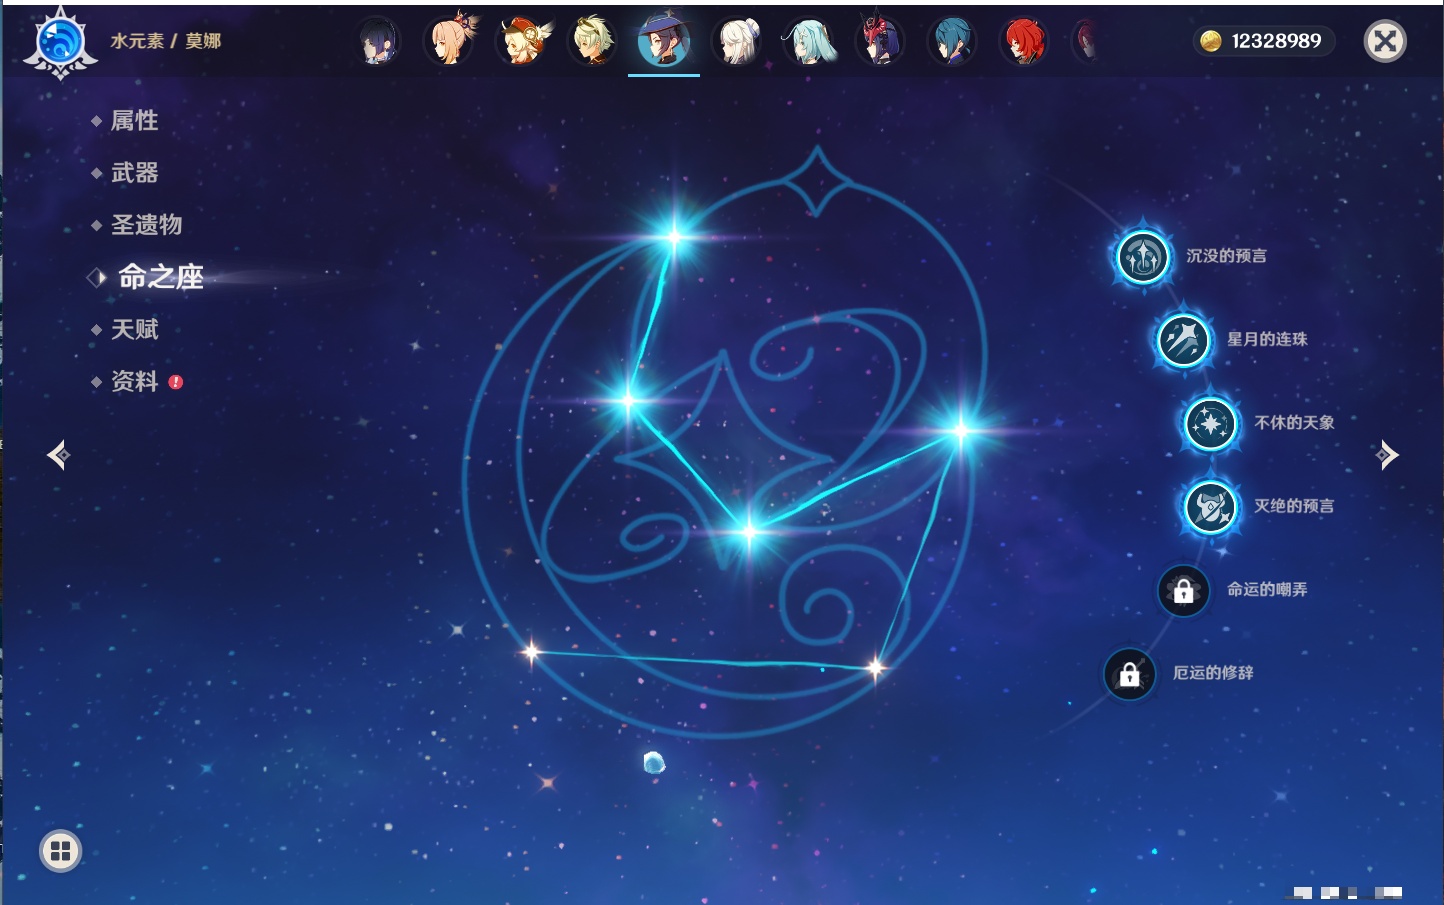Click the glowing top star of the constellation
The height and width of the screenshot is (905, 1444).
[675, 237]
